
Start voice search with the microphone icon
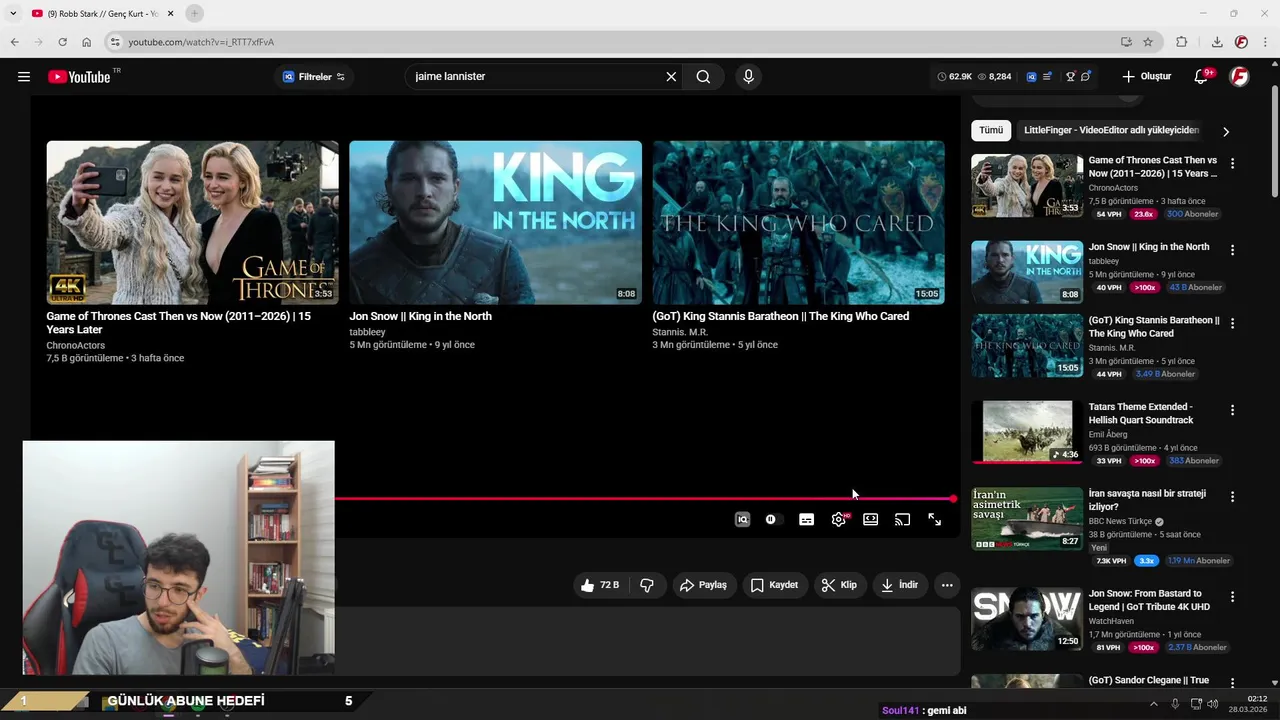[748, 77]
